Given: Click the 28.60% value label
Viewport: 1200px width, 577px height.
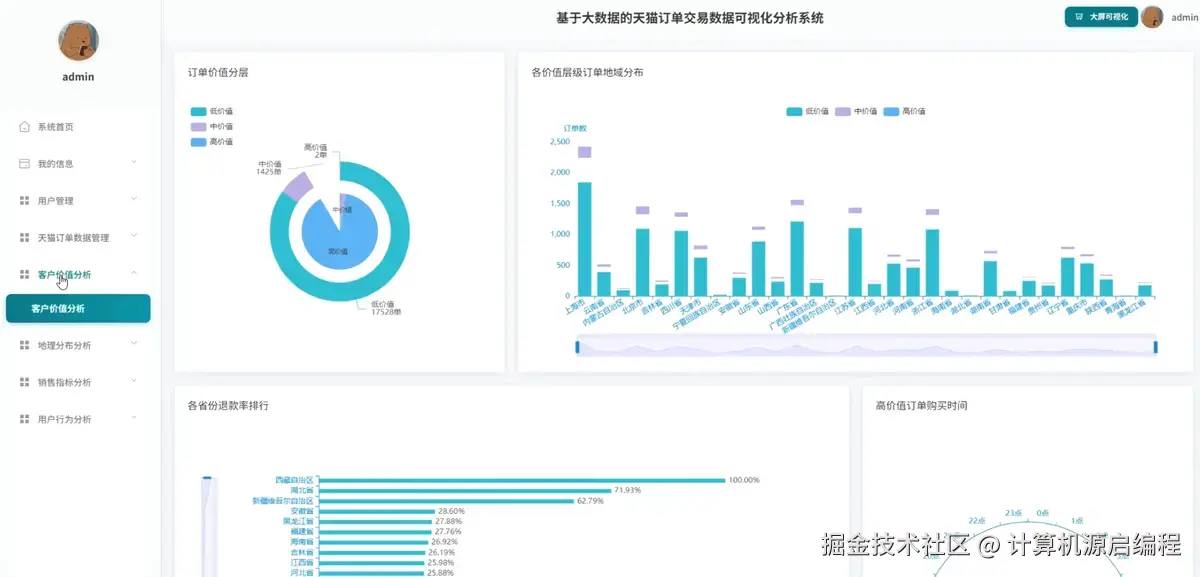Looking at the screenshot, I should 451,511.
